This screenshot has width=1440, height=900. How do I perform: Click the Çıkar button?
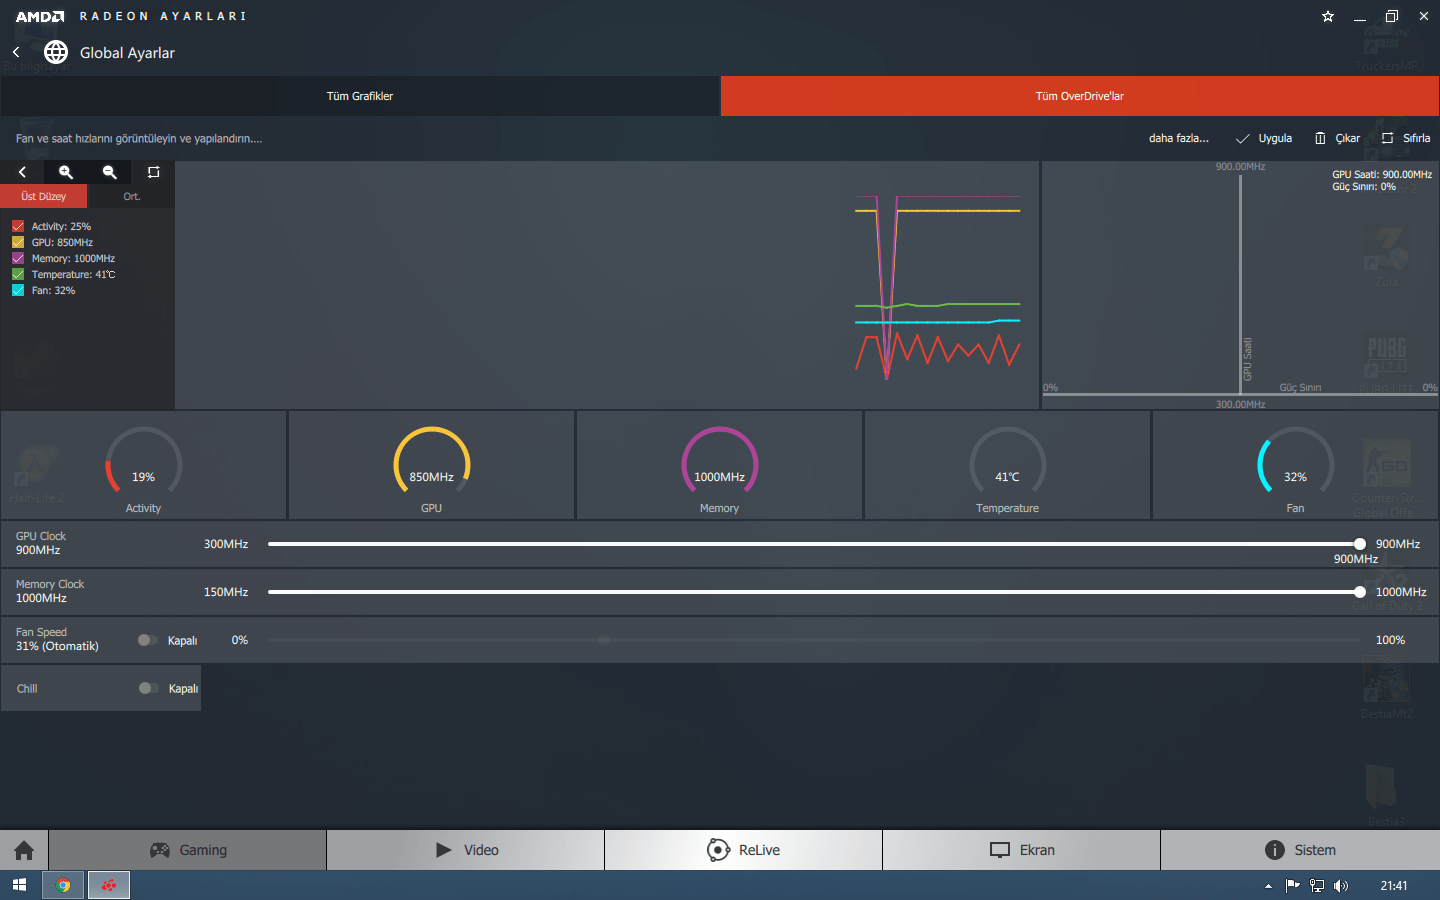[1337, 138]
